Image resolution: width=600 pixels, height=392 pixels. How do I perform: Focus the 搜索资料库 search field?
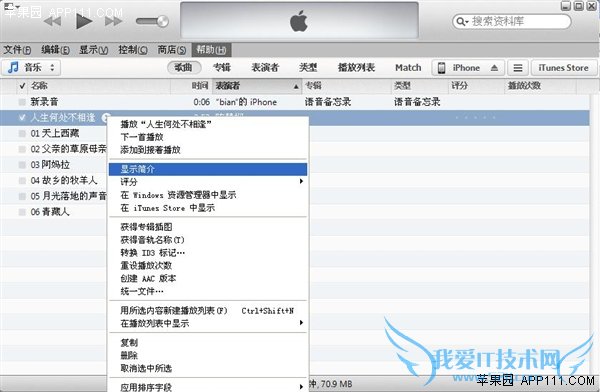[x=512, y=21]
